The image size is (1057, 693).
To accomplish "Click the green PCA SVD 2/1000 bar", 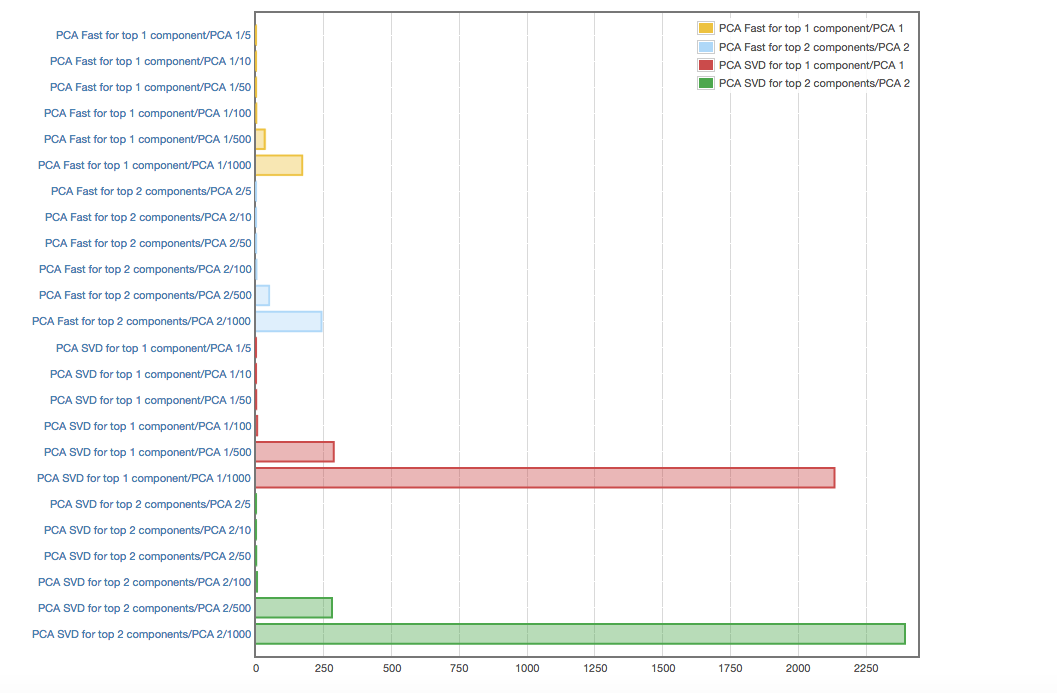I will tap(580, 634).
